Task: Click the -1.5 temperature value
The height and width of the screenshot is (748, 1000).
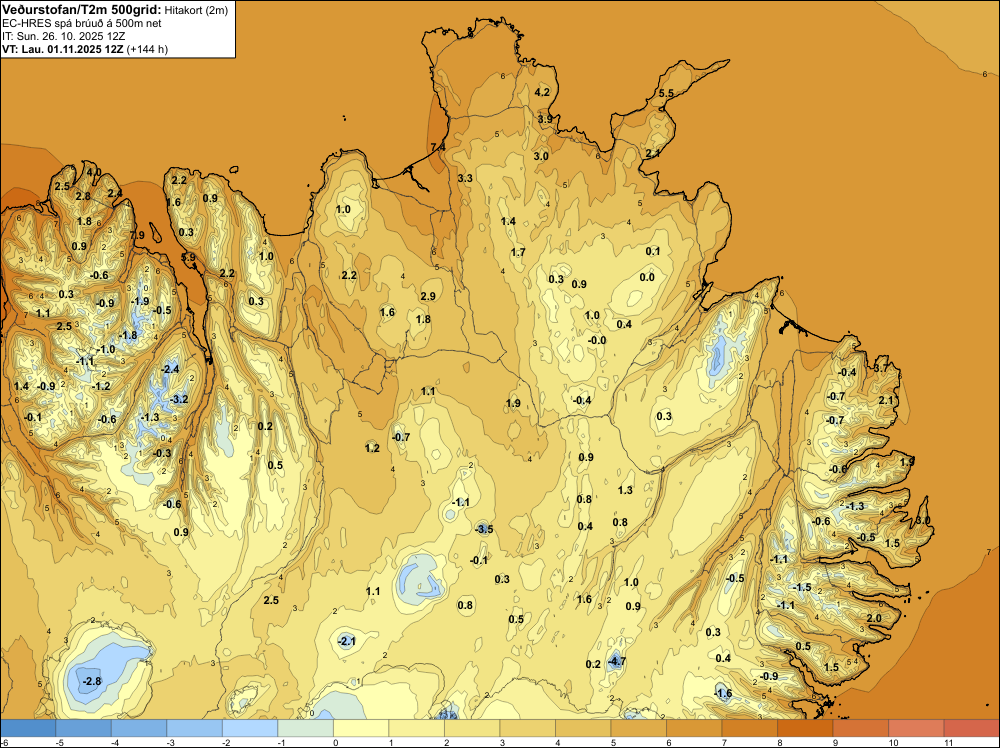Action: [x=802, y=587]
